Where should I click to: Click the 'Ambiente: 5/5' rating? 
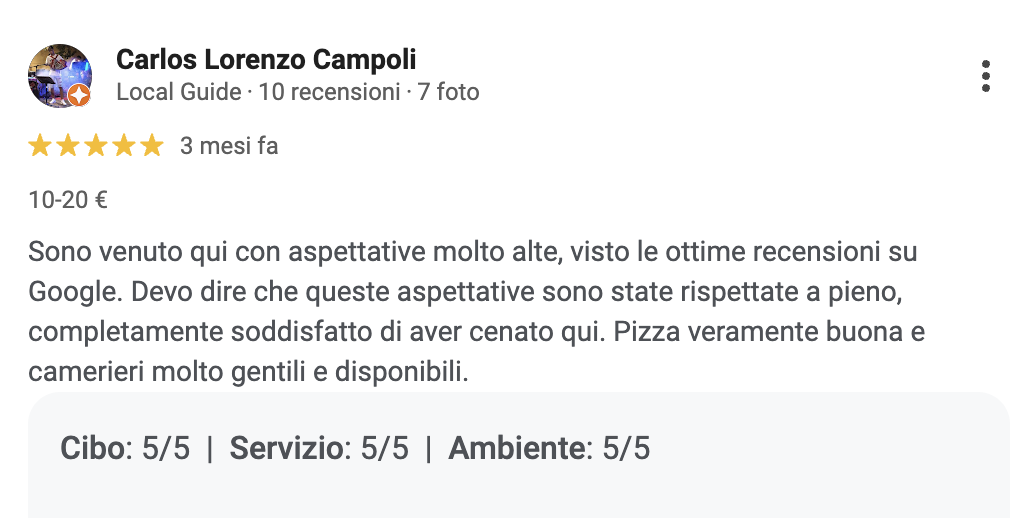pos(549,448)
